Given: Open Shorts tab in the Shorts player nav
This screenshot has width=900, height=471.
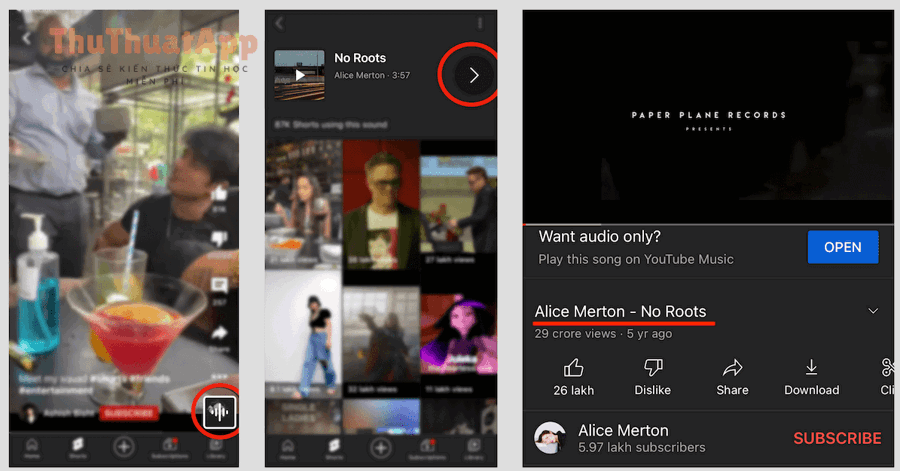Looking at the screenshot, I should [77, 448].
